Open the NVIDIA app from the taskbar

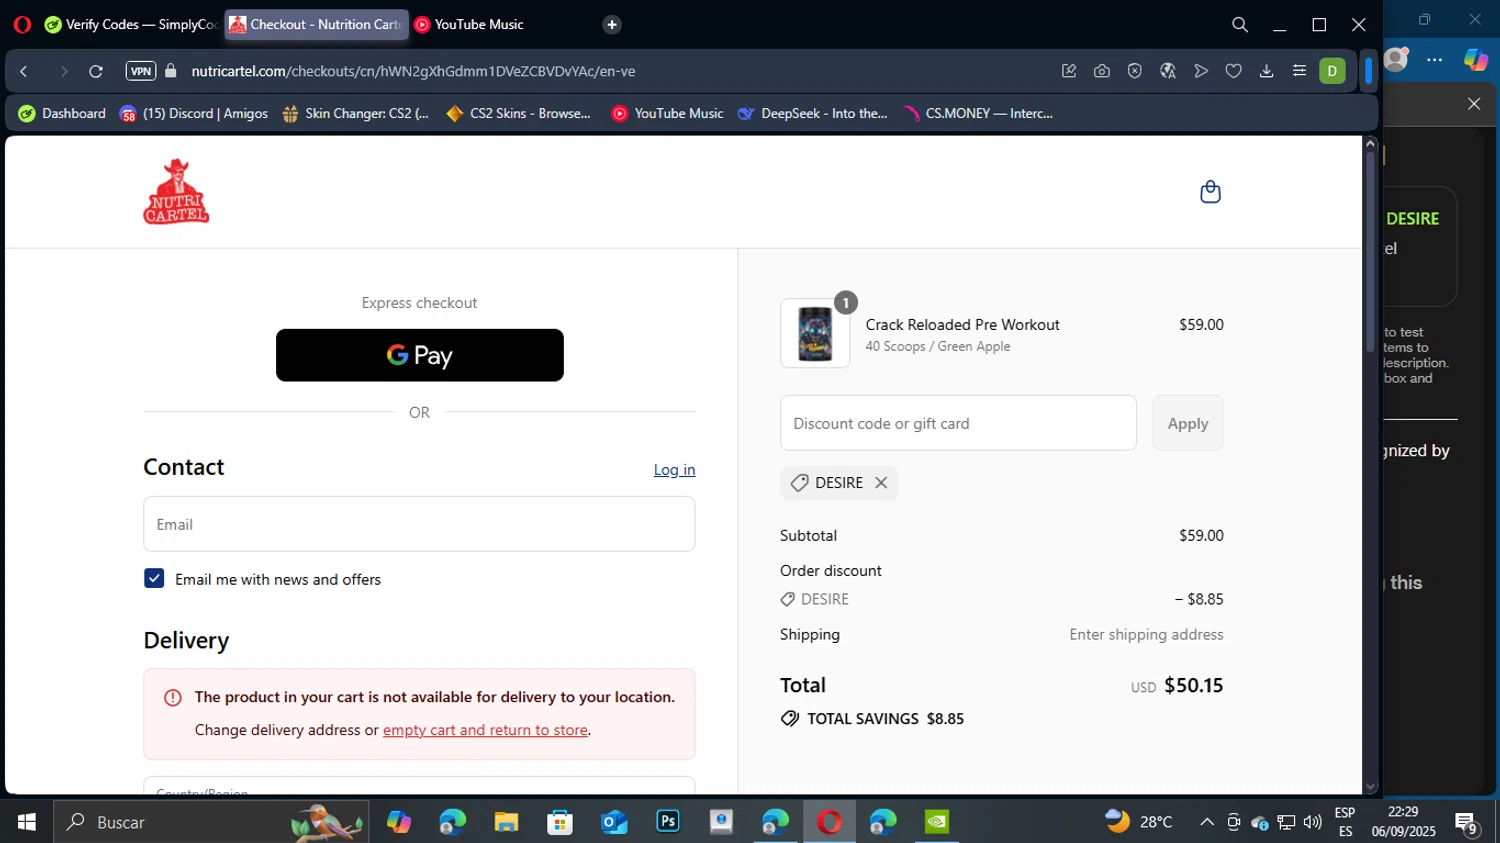[937, 822]
